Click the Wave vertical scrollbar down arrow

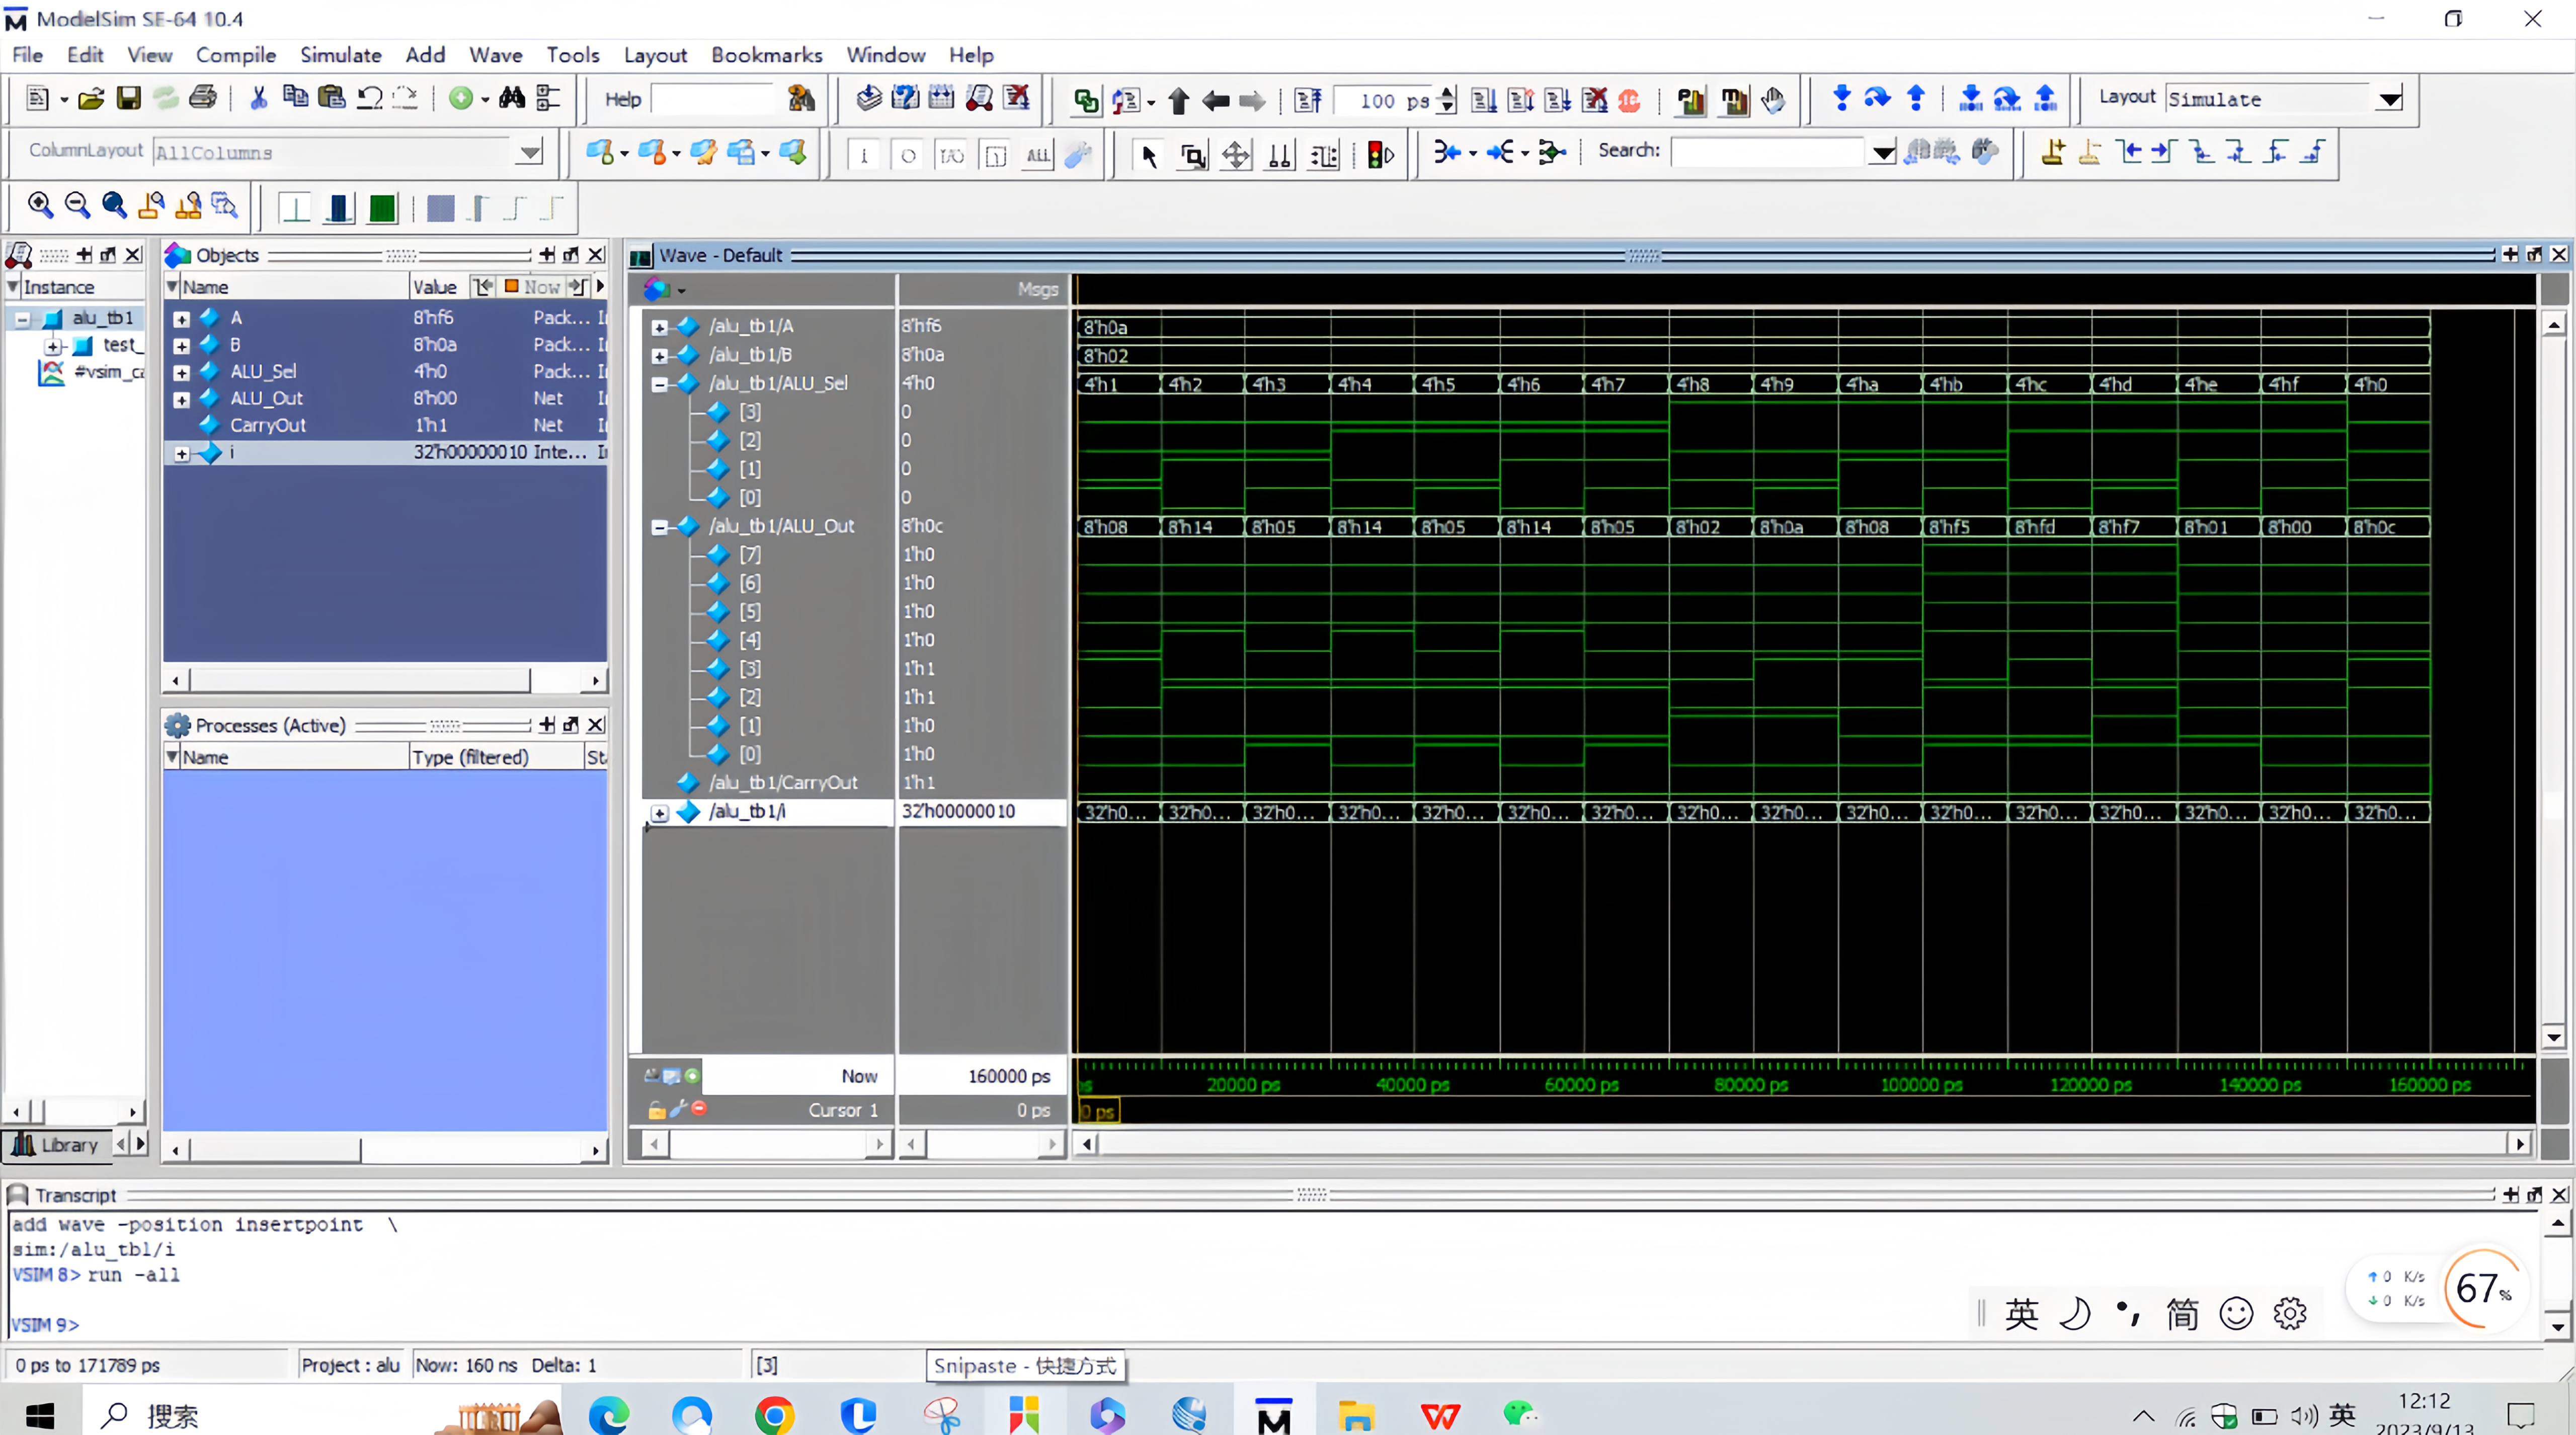click(2553, 1037)
